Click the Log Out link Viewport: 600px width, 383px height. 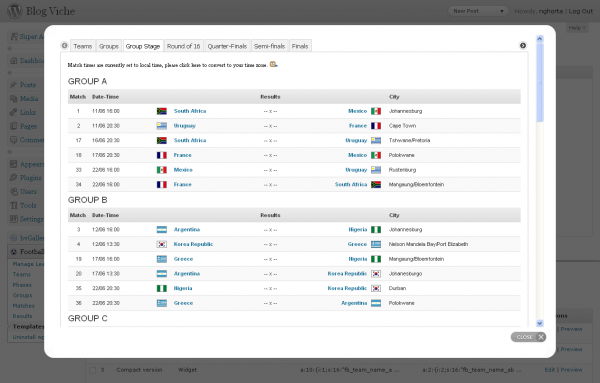(580, 11)
